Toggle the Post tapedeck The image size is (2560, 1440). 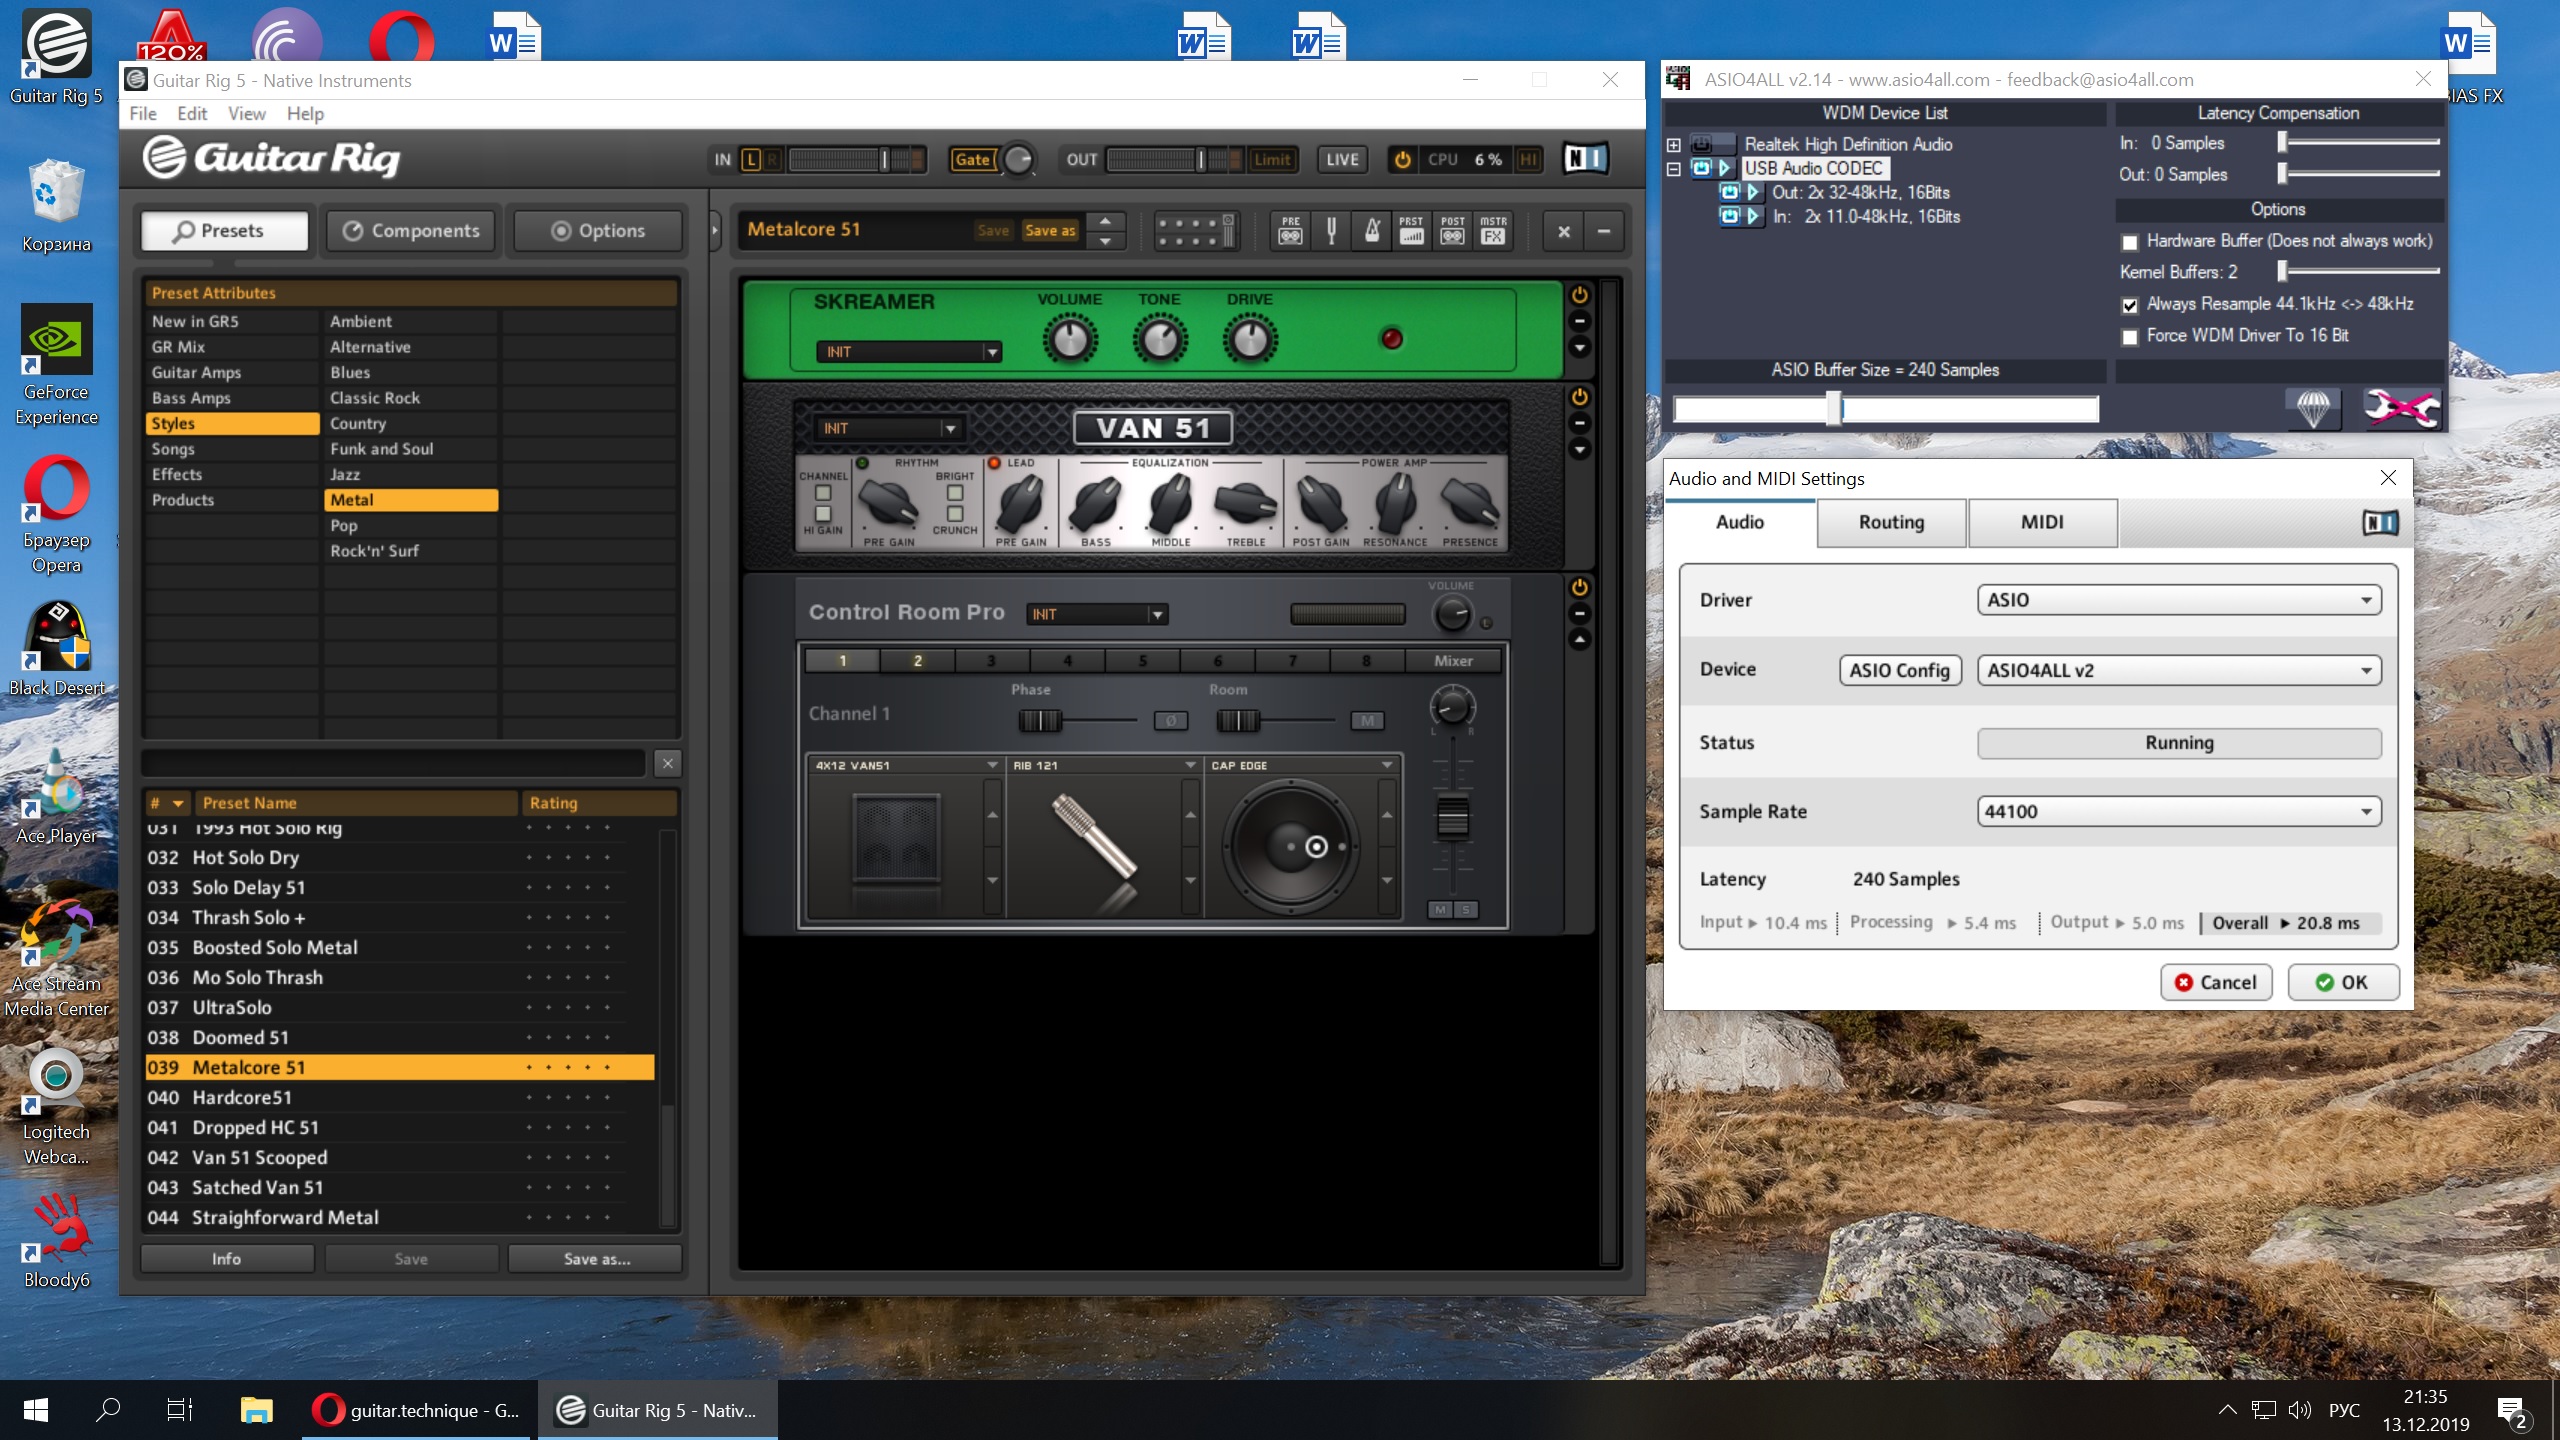pos(1452,231)
